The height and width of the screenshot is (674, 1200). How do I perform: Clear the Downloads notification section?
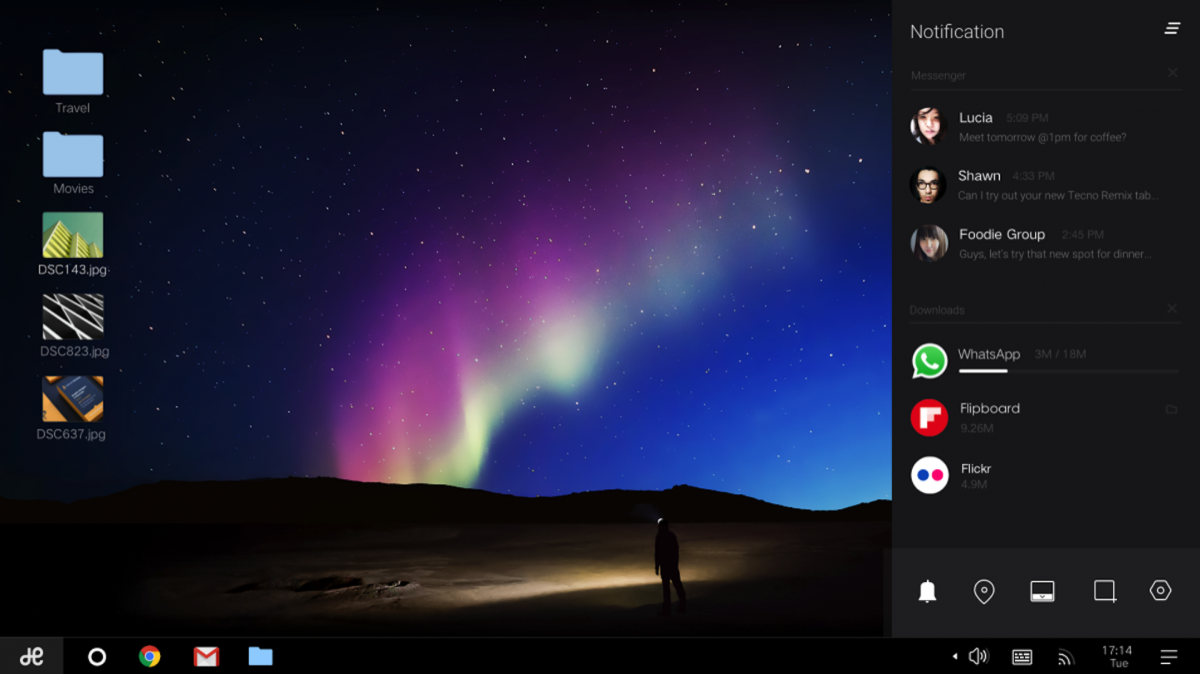tap(1172, 309)
